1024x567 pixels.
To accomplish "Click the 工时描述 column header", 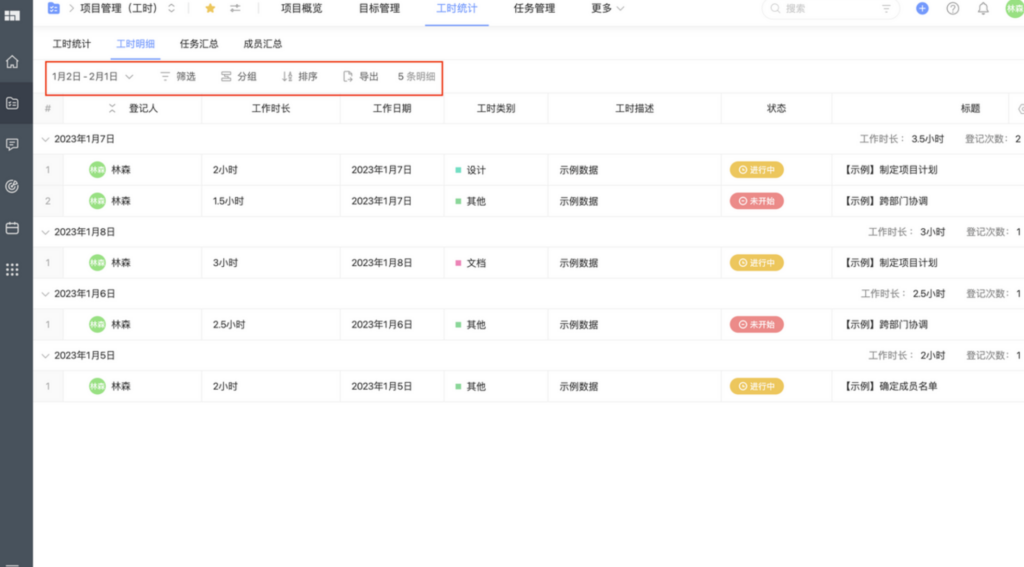I will pos(635,108).
